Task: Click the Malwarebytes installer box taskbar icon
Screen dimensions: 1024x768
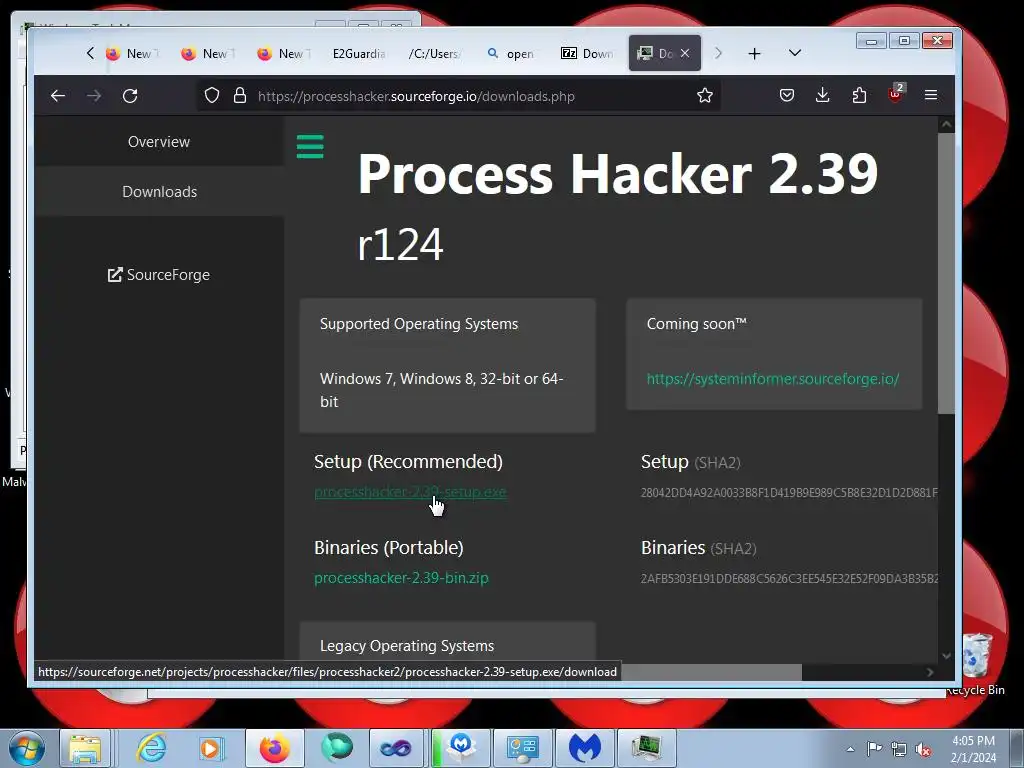Action: coord(461,748)
